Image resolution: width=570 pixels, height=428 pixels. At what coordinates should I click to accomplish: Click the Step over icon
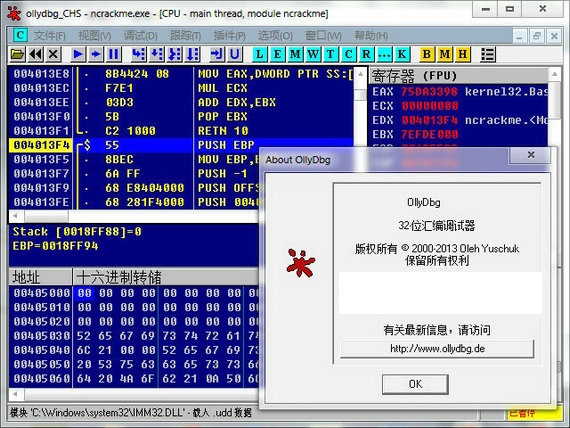(x=157, y=55)
